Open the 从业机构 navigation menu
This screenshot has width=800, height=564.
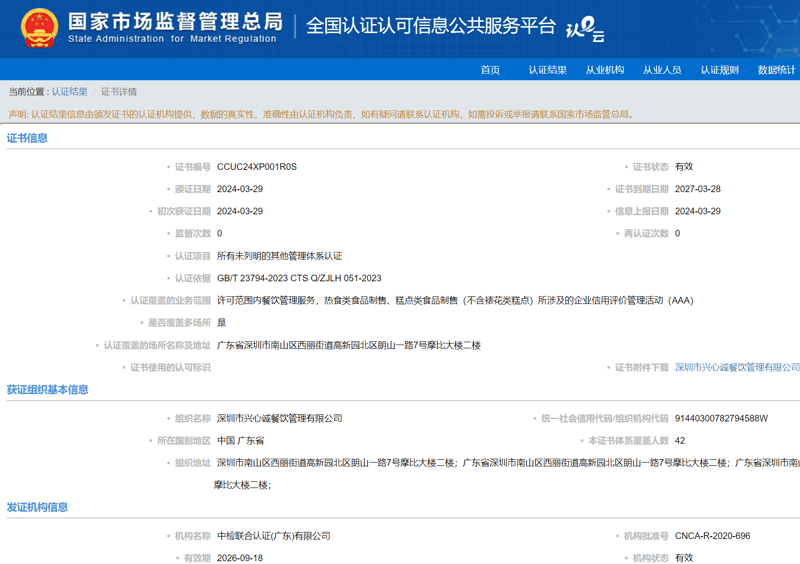click(604, 70)
